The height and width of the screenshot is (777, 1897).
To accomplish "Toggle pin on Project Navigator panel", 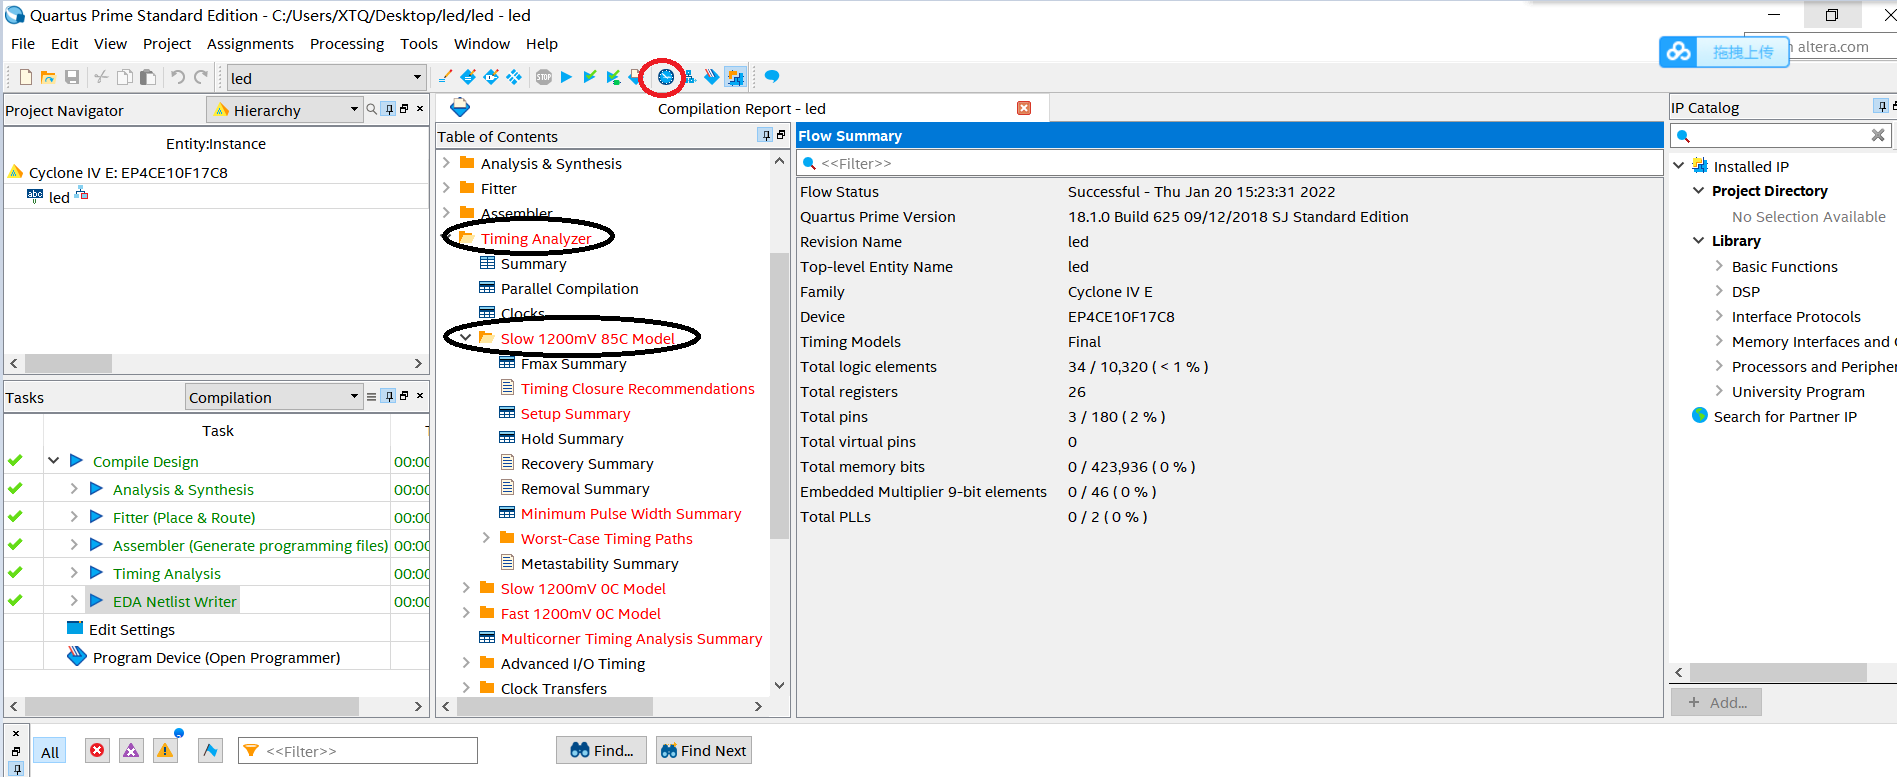I will pos(389,109).
